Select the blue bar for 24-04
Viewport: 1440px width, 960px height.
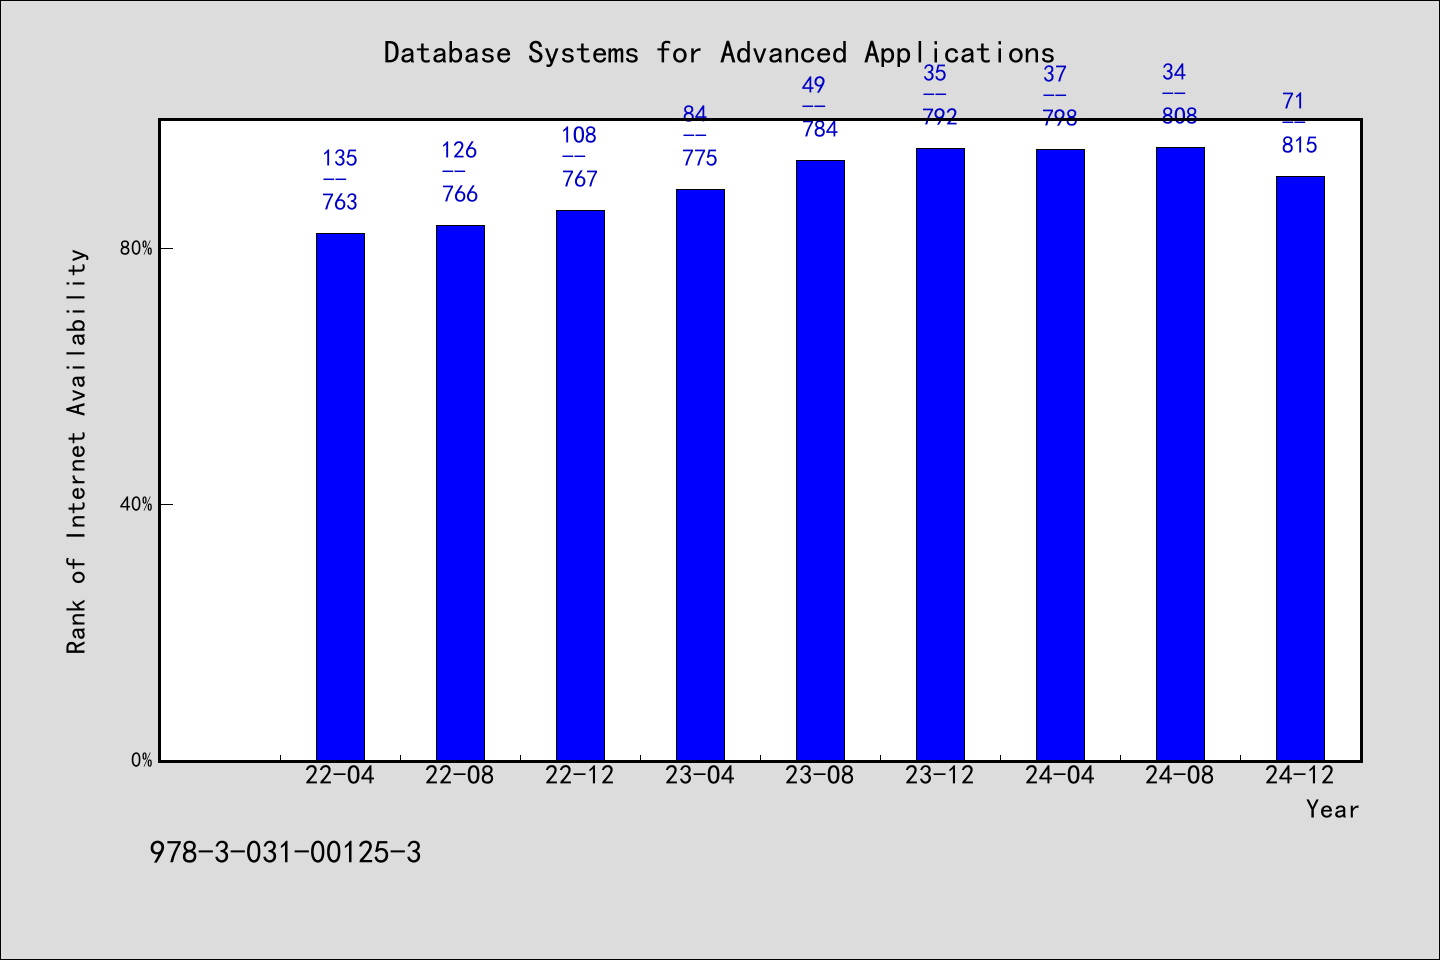tap(1060, 454)
